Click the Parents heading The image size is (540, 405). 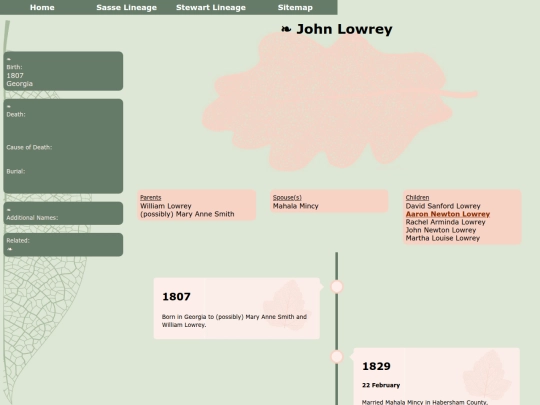point(150,197)
